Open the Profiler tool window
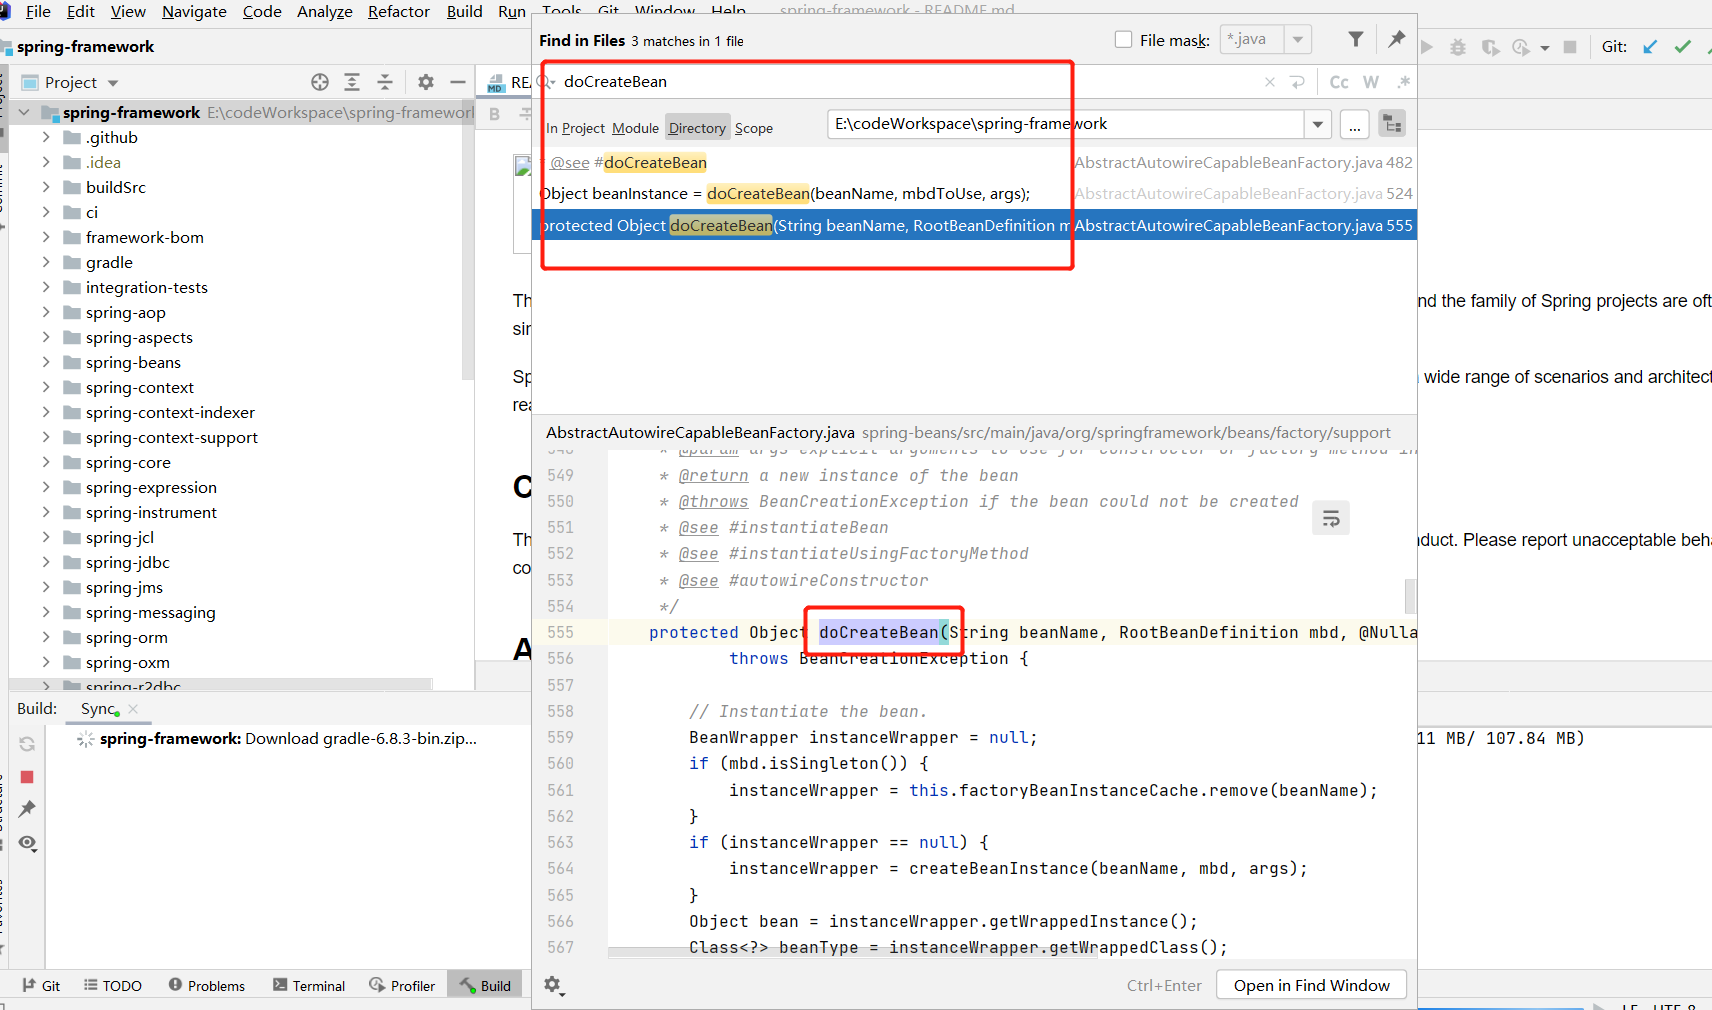Viewport: 1712px width, 1010px height. (402, 985)
